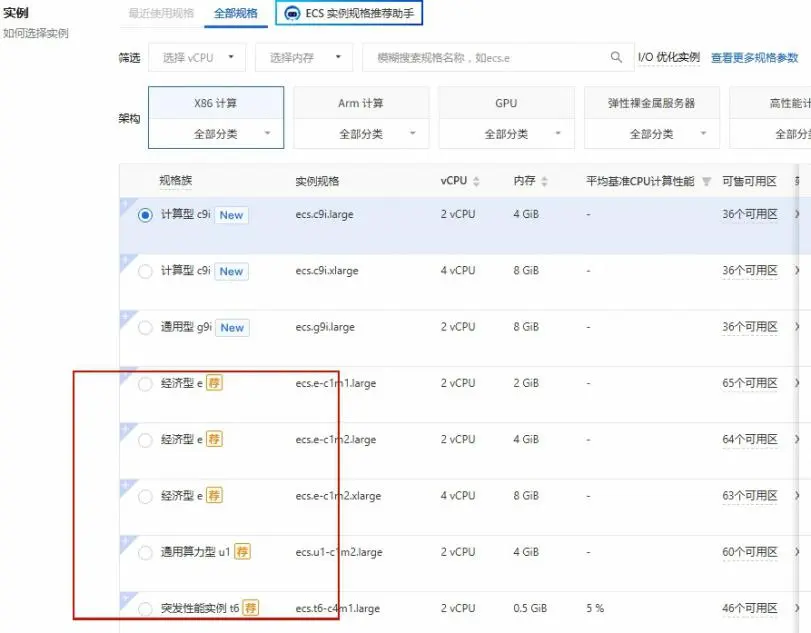Click 通用型 g9i family name
Viewport: 811px width, 633px height.
pos(186,327)
